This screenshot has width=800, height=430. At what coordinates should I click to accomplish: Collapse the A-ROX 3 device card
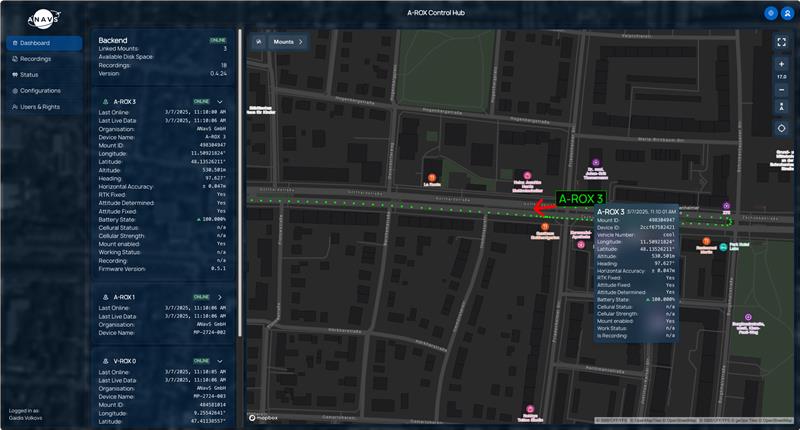(x=219, y=101)
